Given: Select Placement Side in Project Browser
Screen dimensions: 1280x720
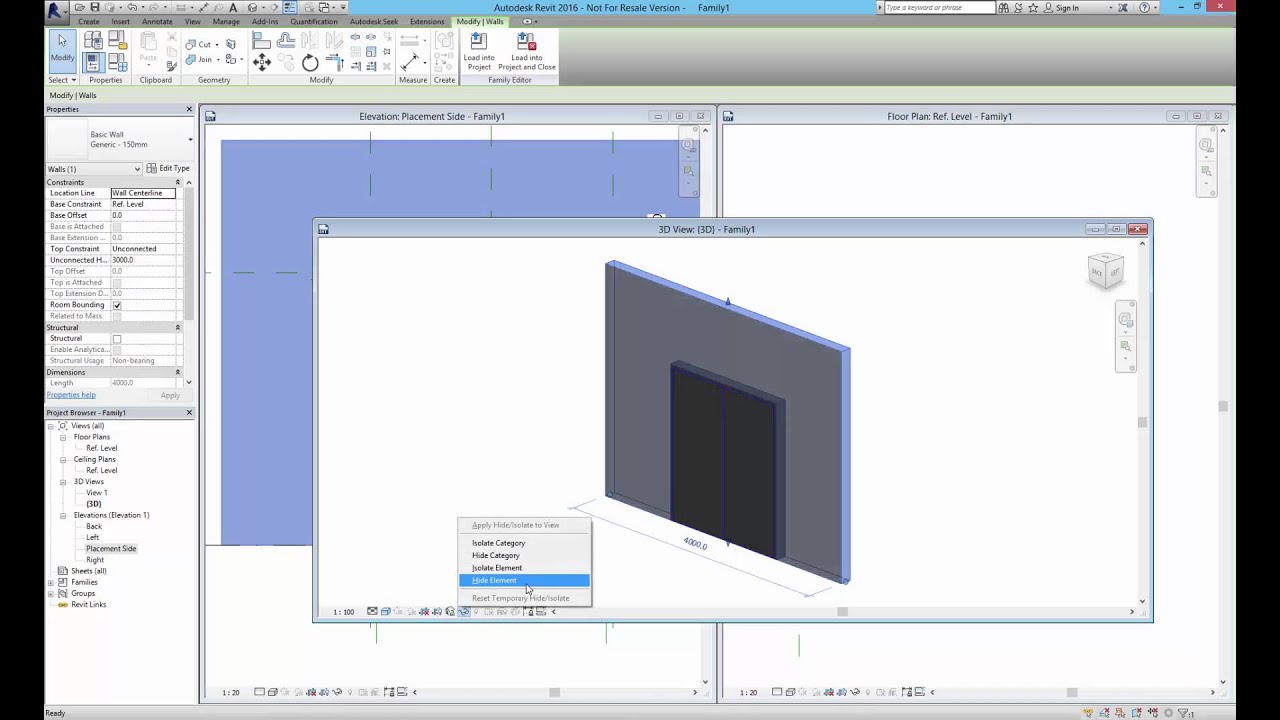Looking at the screenshot, I should (111, 549).
